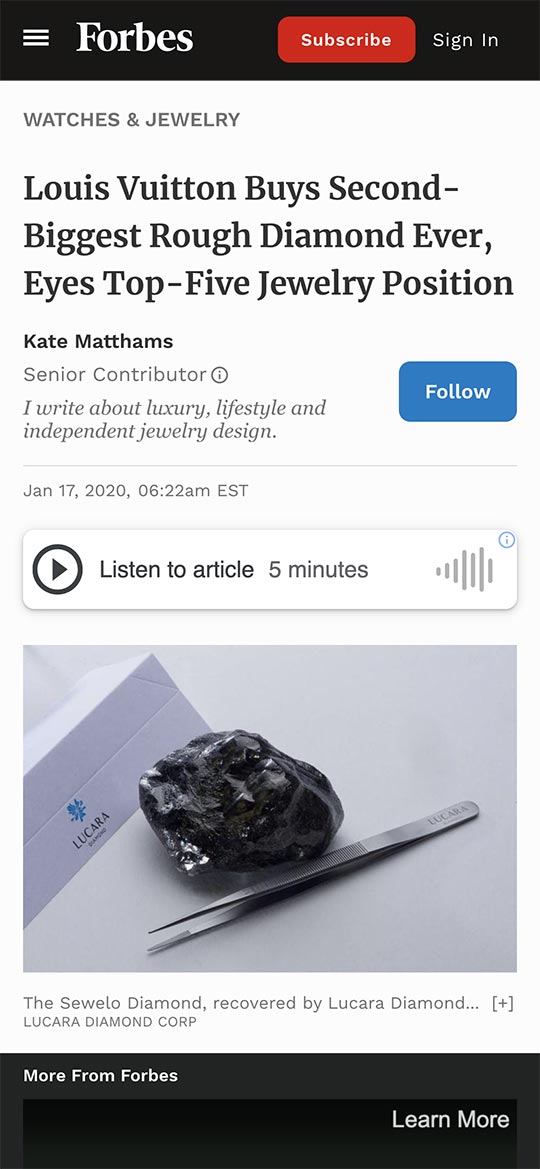Click the Listen to article label
Viewport: 540px width, 1169px height.
click(x=177, y=570)
